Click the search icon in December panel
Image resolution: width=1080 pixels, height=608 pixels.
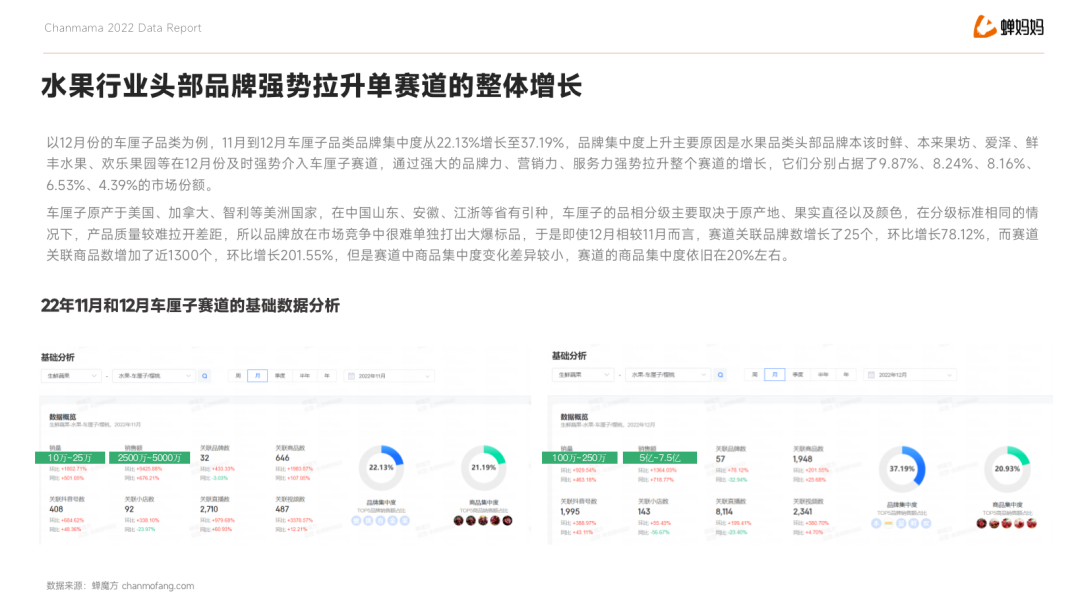(x=720, y=375)
